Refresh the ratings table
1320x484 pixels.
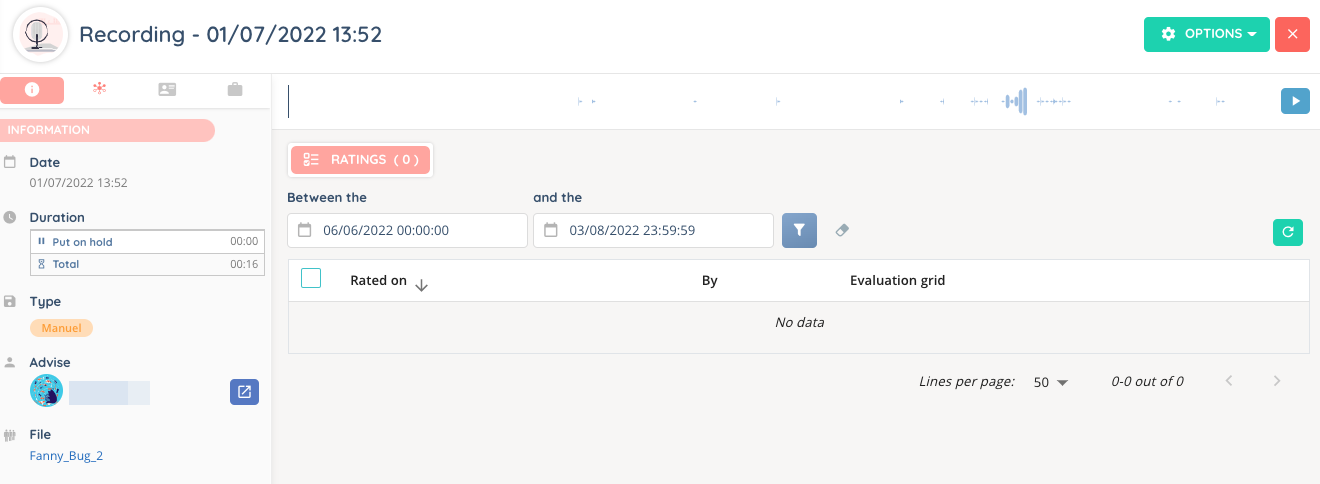tap(1288, 232)
